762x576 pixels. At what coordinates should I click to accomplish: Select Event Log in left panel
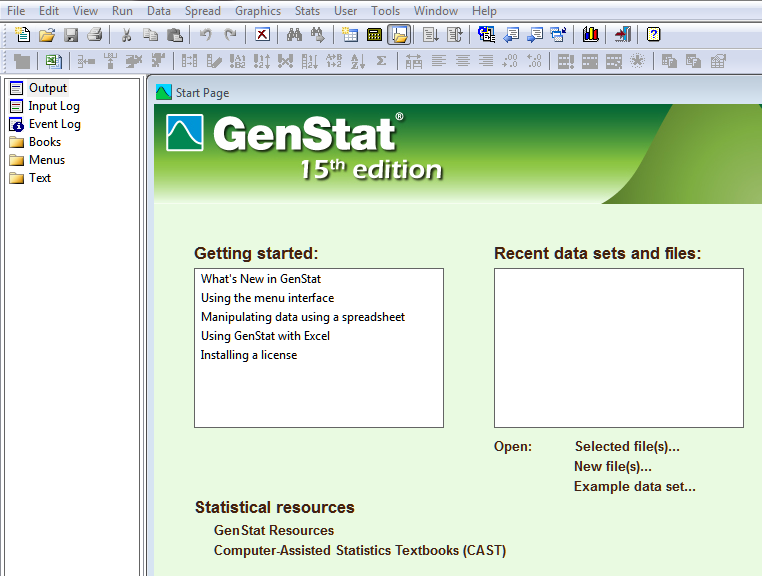point(54,124)
